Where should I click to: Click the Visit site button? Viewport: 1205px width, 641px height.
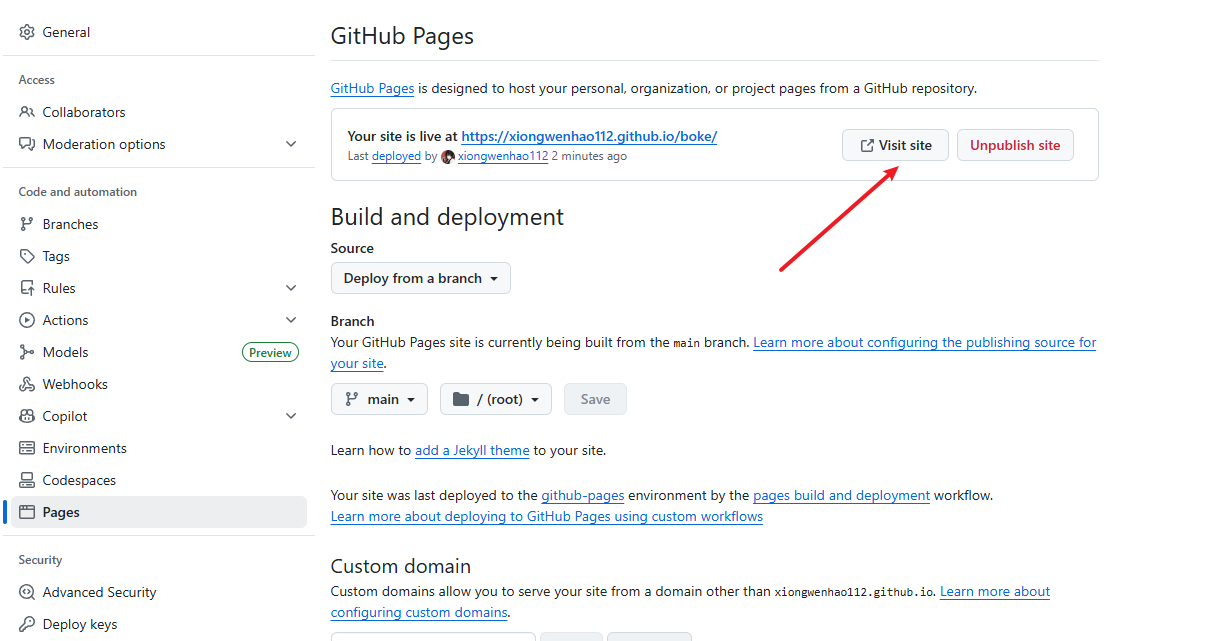pyautogui.click(x=895, y=145)
